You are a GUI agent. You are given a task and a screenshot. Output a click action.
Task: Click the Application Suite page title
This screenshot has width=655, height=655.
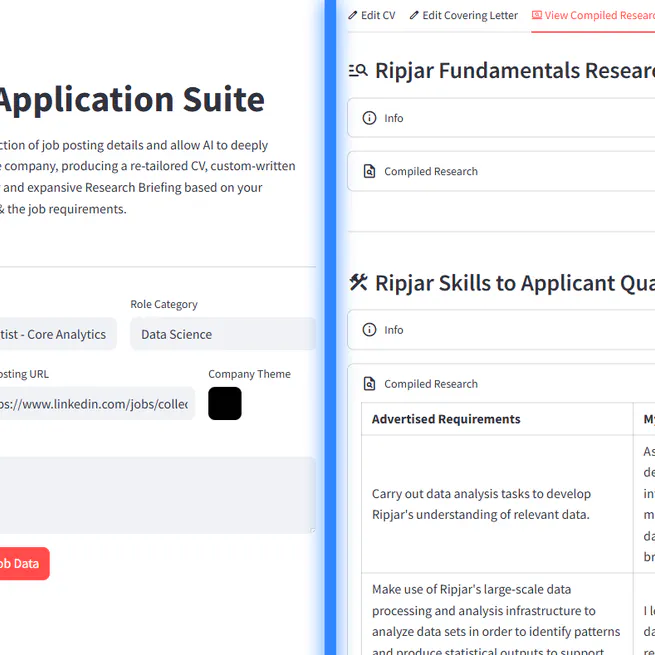coord(132,99)
